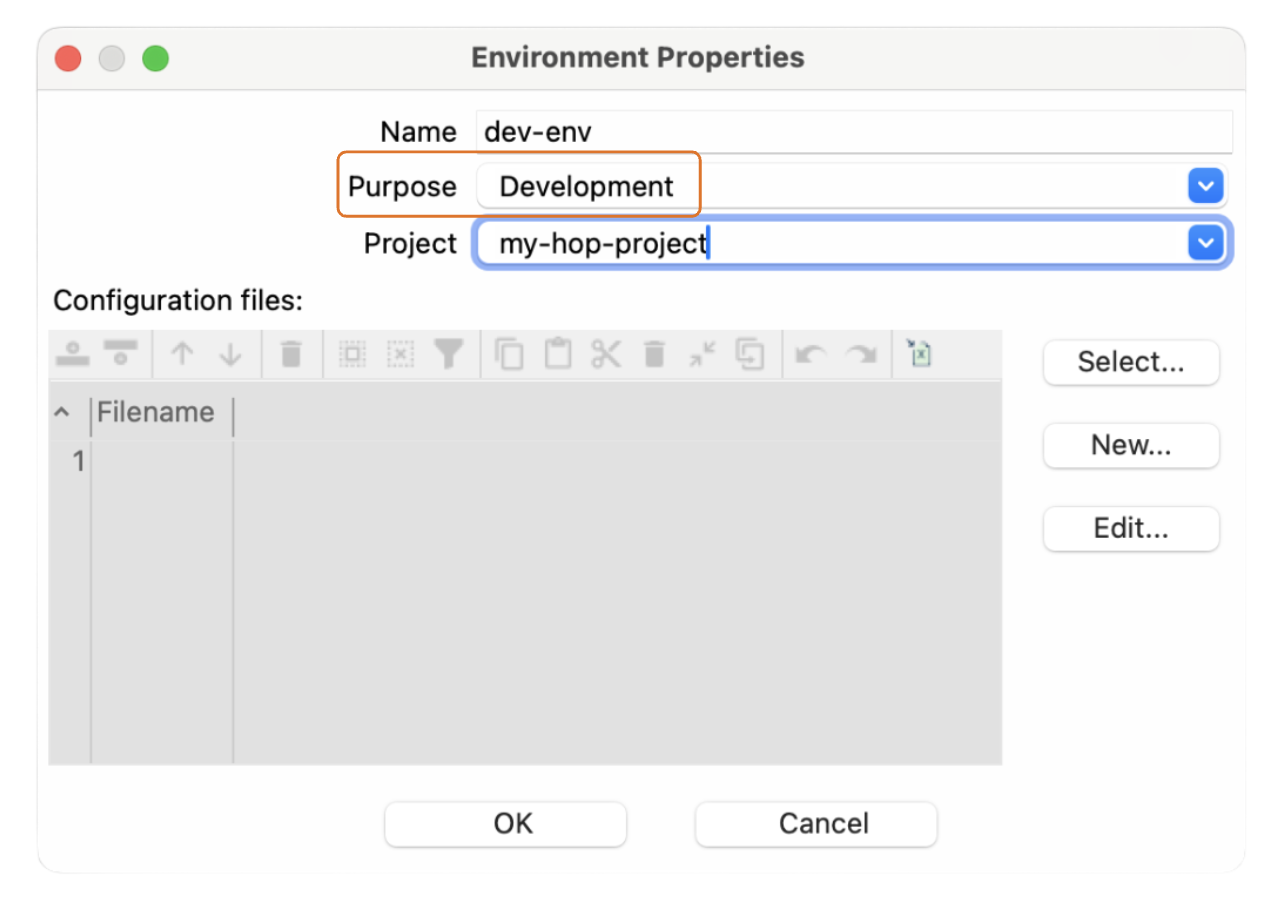
Task: Click the Cancel button
Action: 816,824
